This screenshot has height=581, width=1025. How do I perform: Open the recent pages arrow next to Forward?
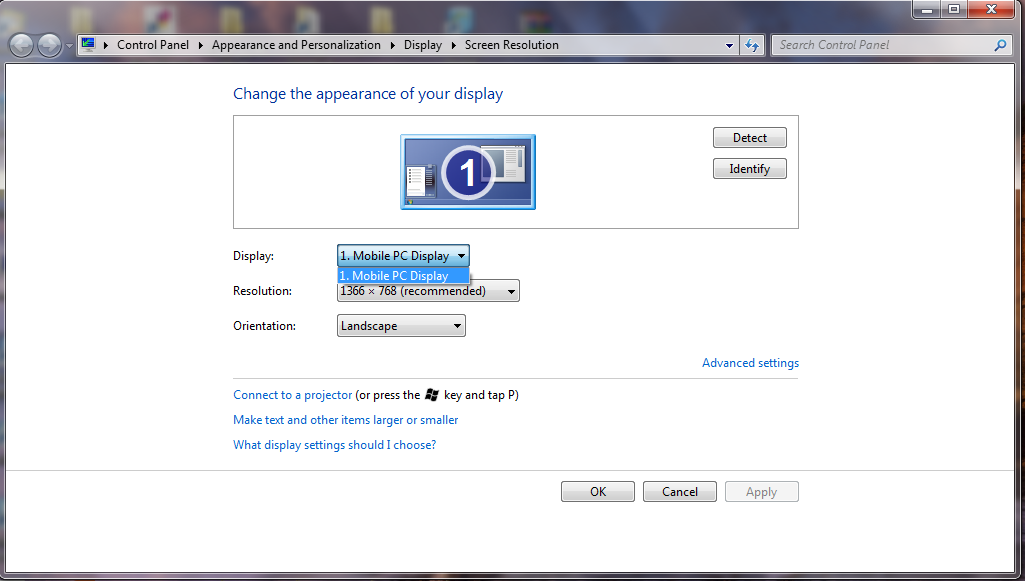tap(68, 46)
